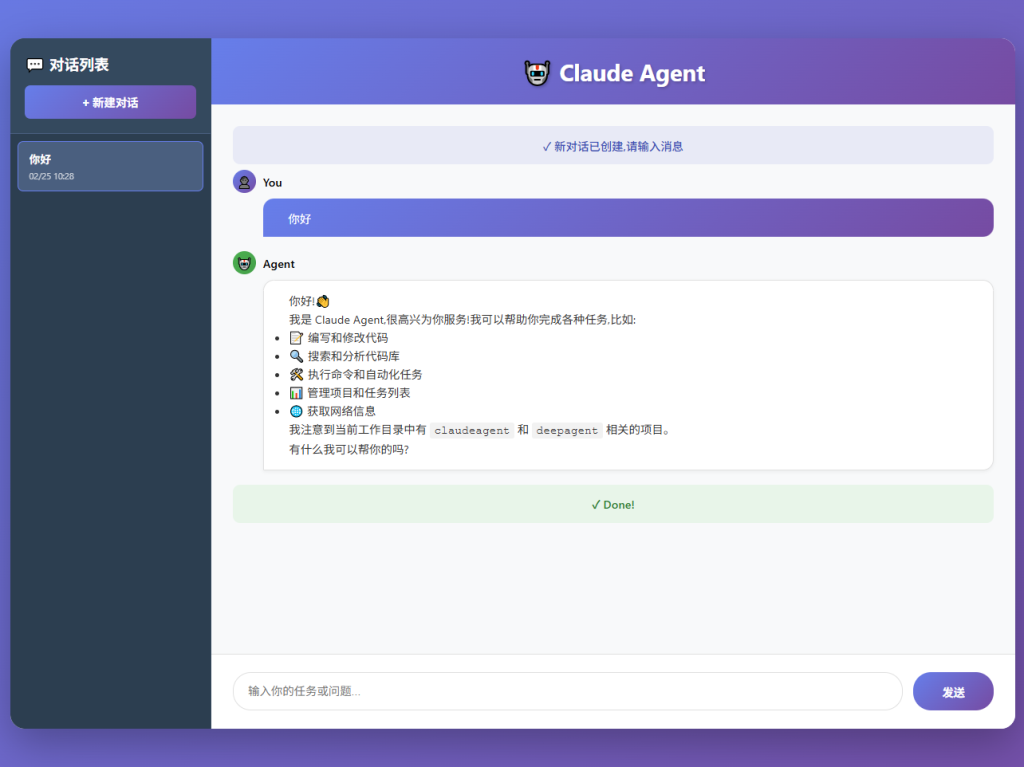Focus the 输入你的任务或问题 message input
The width and height of the screenshot is (1024, 767).
(x=567, y=691)
